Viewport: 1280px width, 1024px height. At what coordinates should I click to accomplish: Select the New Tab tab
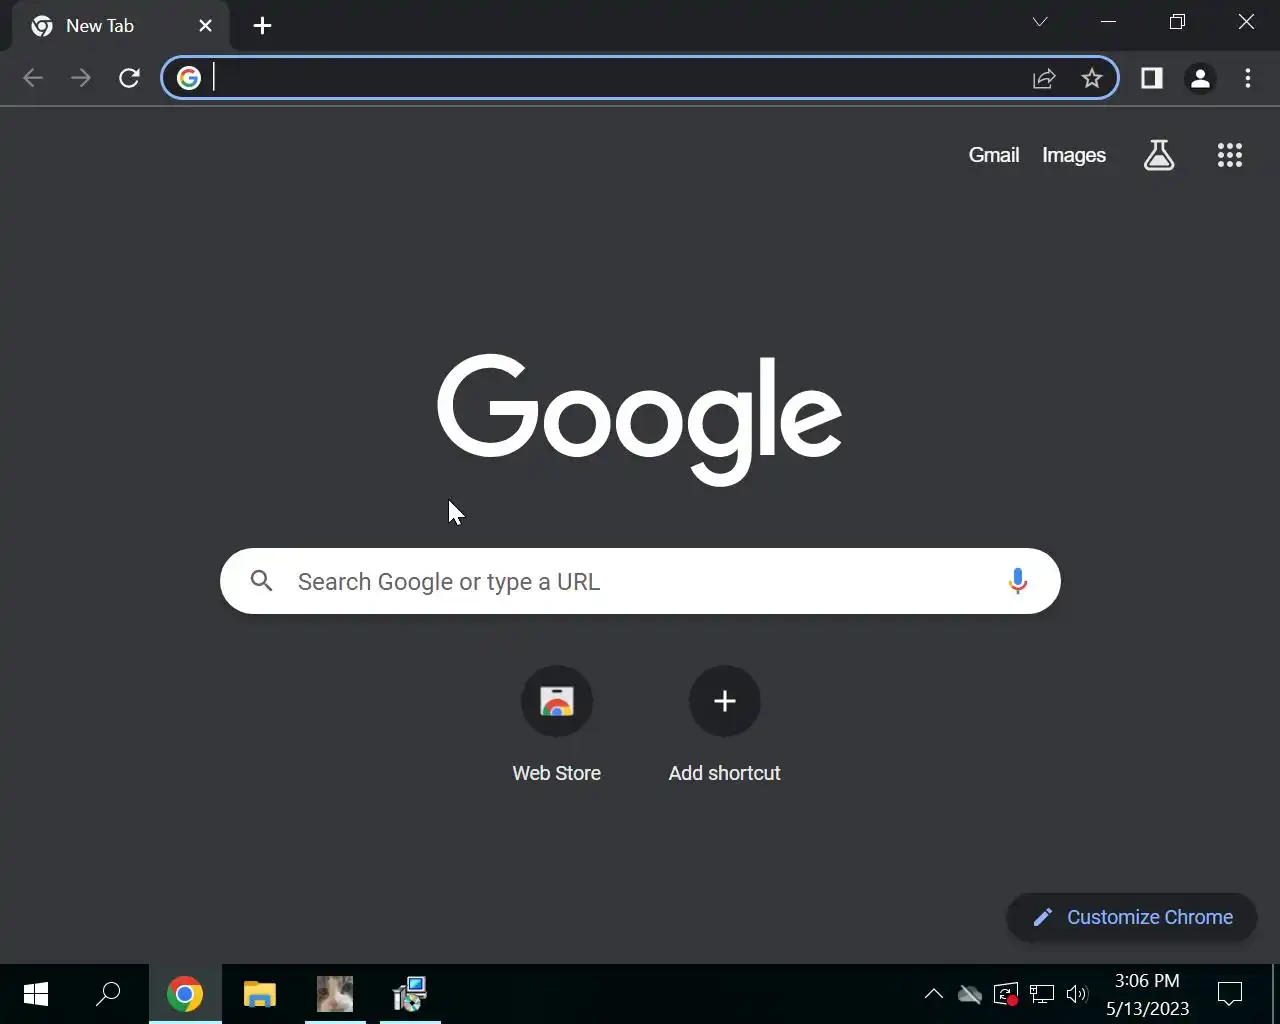pos(120,26)
